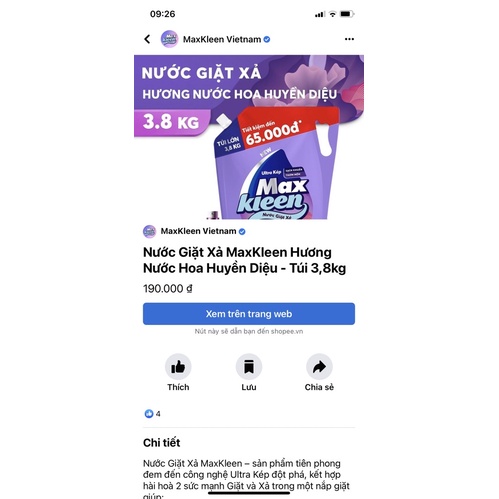The height and width of the screenshot is (499, 499).
Task: Tap the back arrow icon
Action: point(147,39)
